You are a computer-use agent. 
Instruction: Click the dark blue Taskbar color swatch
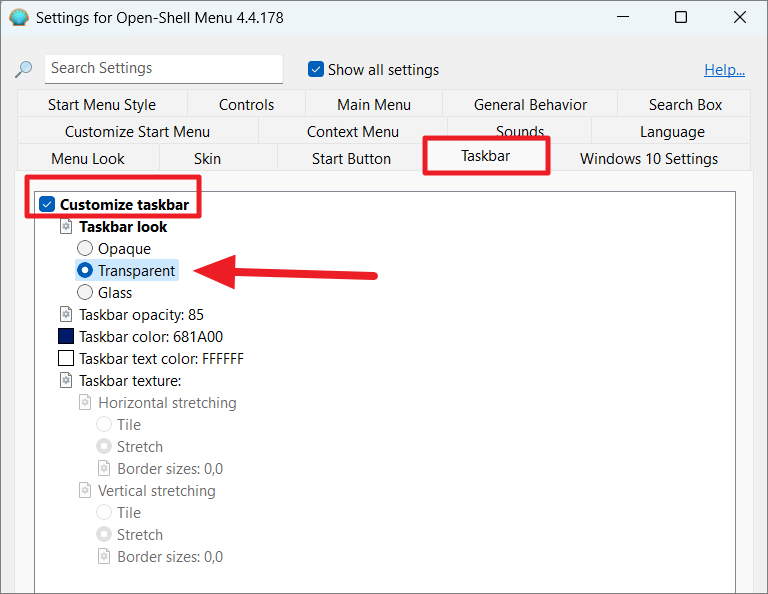point(66,336)
